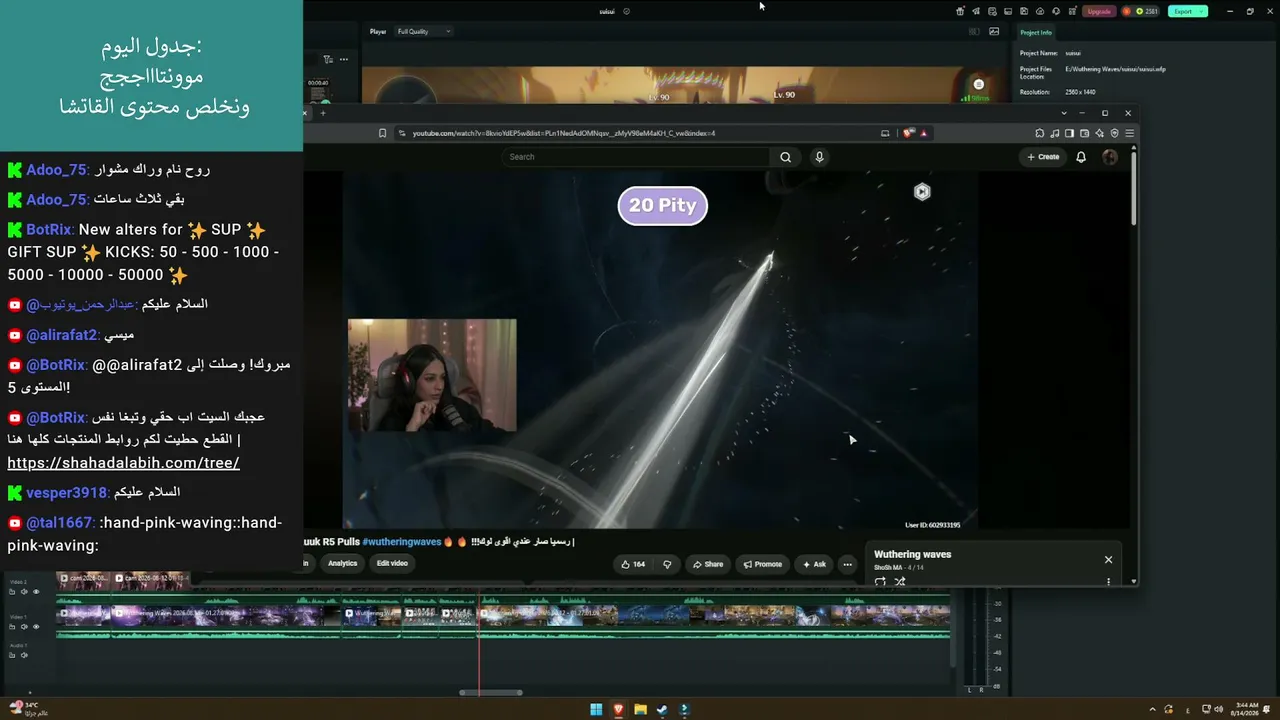This screenshot has width=1280, height=720.
Task: Toggle shuffle for the Wuthering waves playlist
Action: 899,581
